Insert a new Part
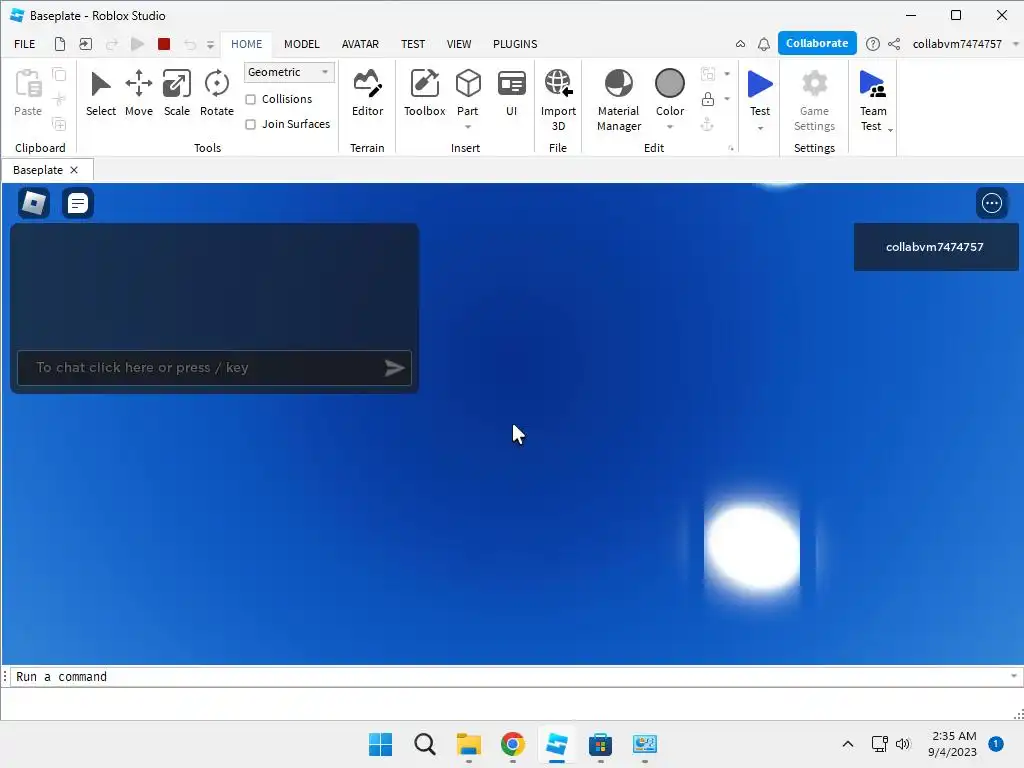The image size is (1024, 768). (x=468, y=91)
